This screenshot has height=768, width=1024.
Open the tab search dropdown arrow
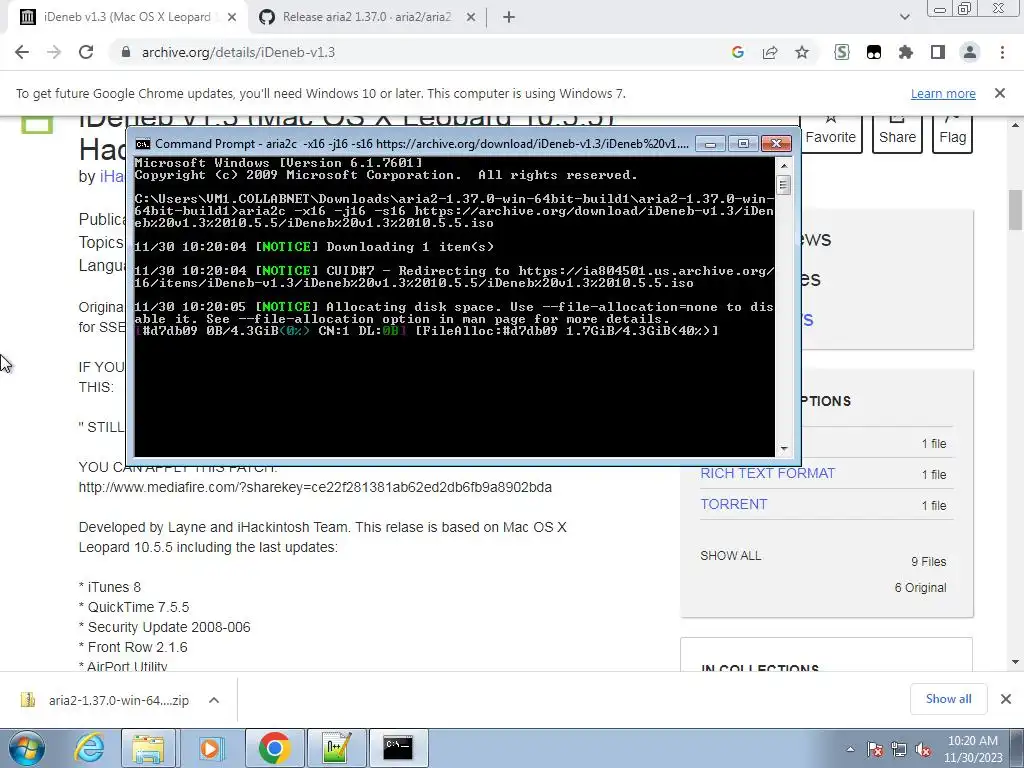[904, 17]
